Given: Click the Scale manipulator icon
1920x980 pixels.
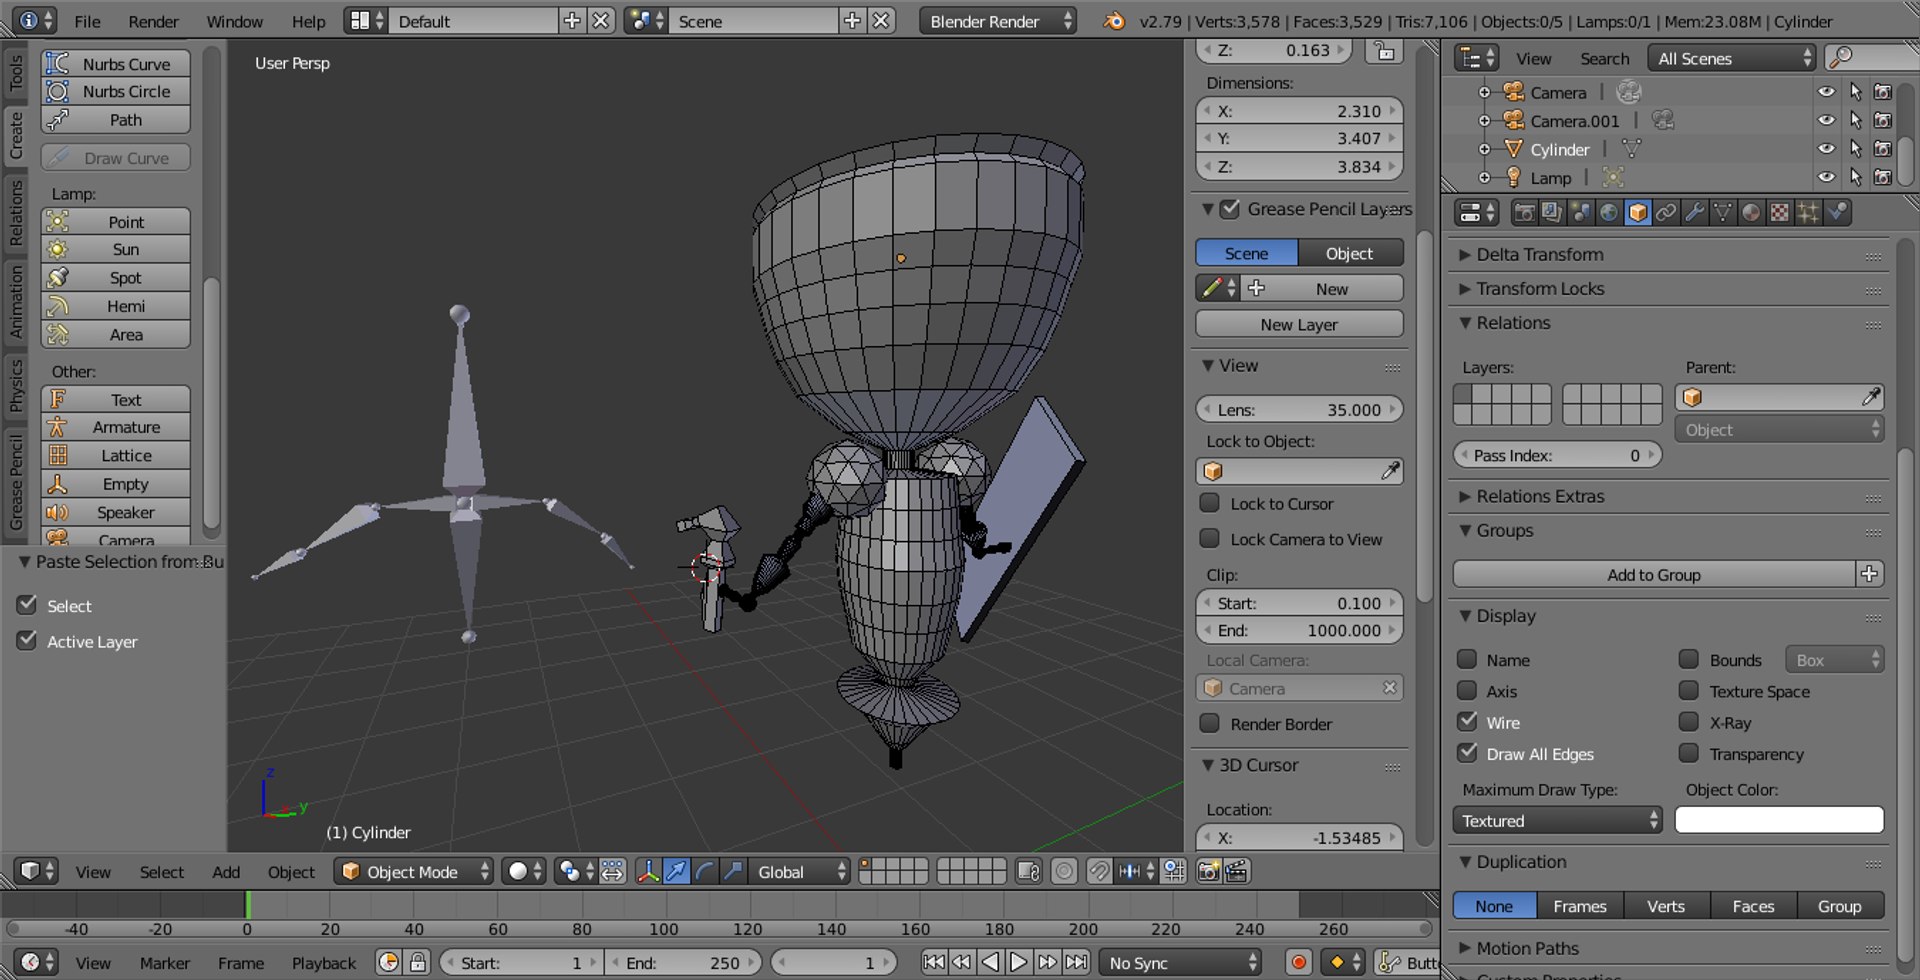Looking at the screenshot, I should click(733, 871).
